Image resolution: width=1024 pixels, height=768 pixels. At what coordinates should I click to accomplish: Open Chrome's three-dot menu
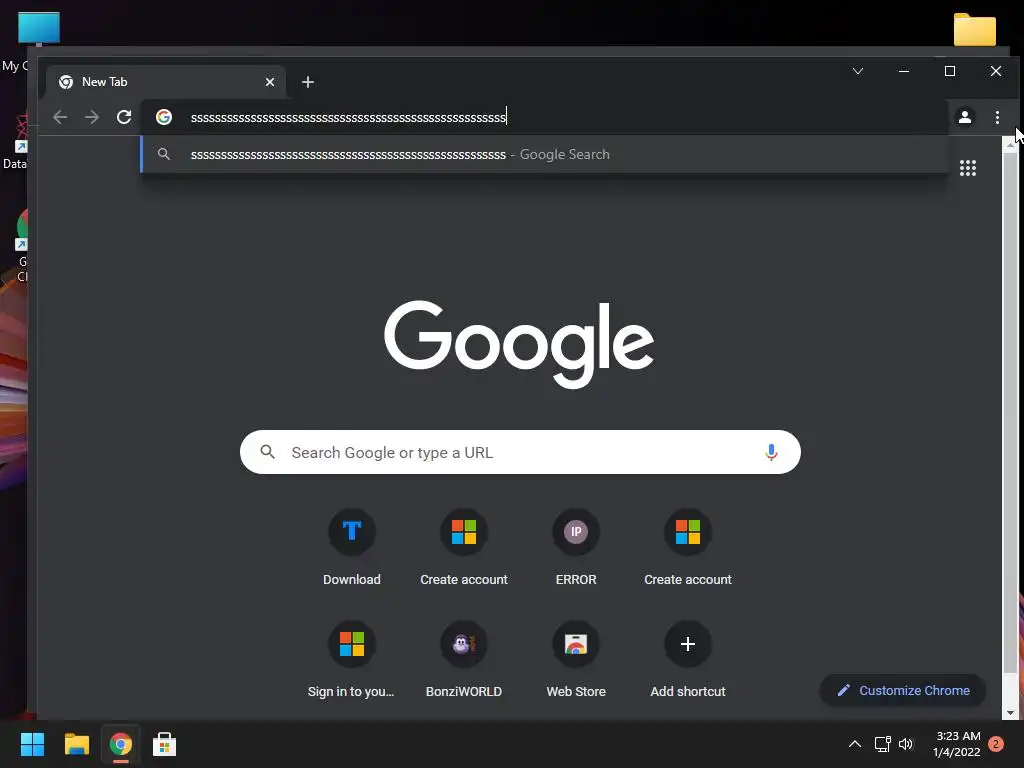coord(997,117)
